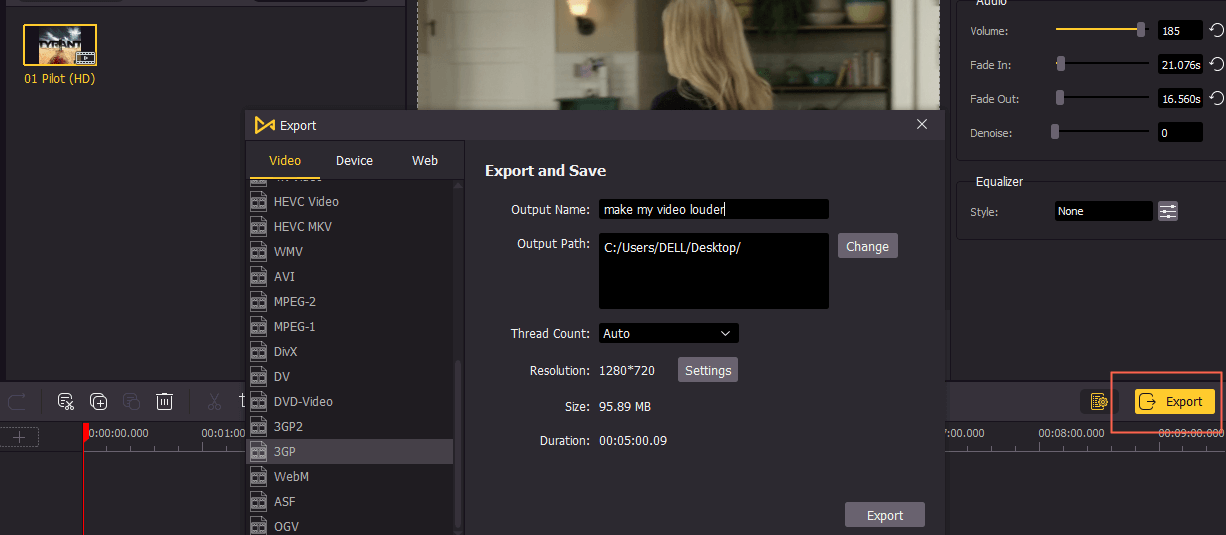Viewport: 1226px width, 535px height.
Task: Click the grey Export button in dialog
Action: [884, 515]
